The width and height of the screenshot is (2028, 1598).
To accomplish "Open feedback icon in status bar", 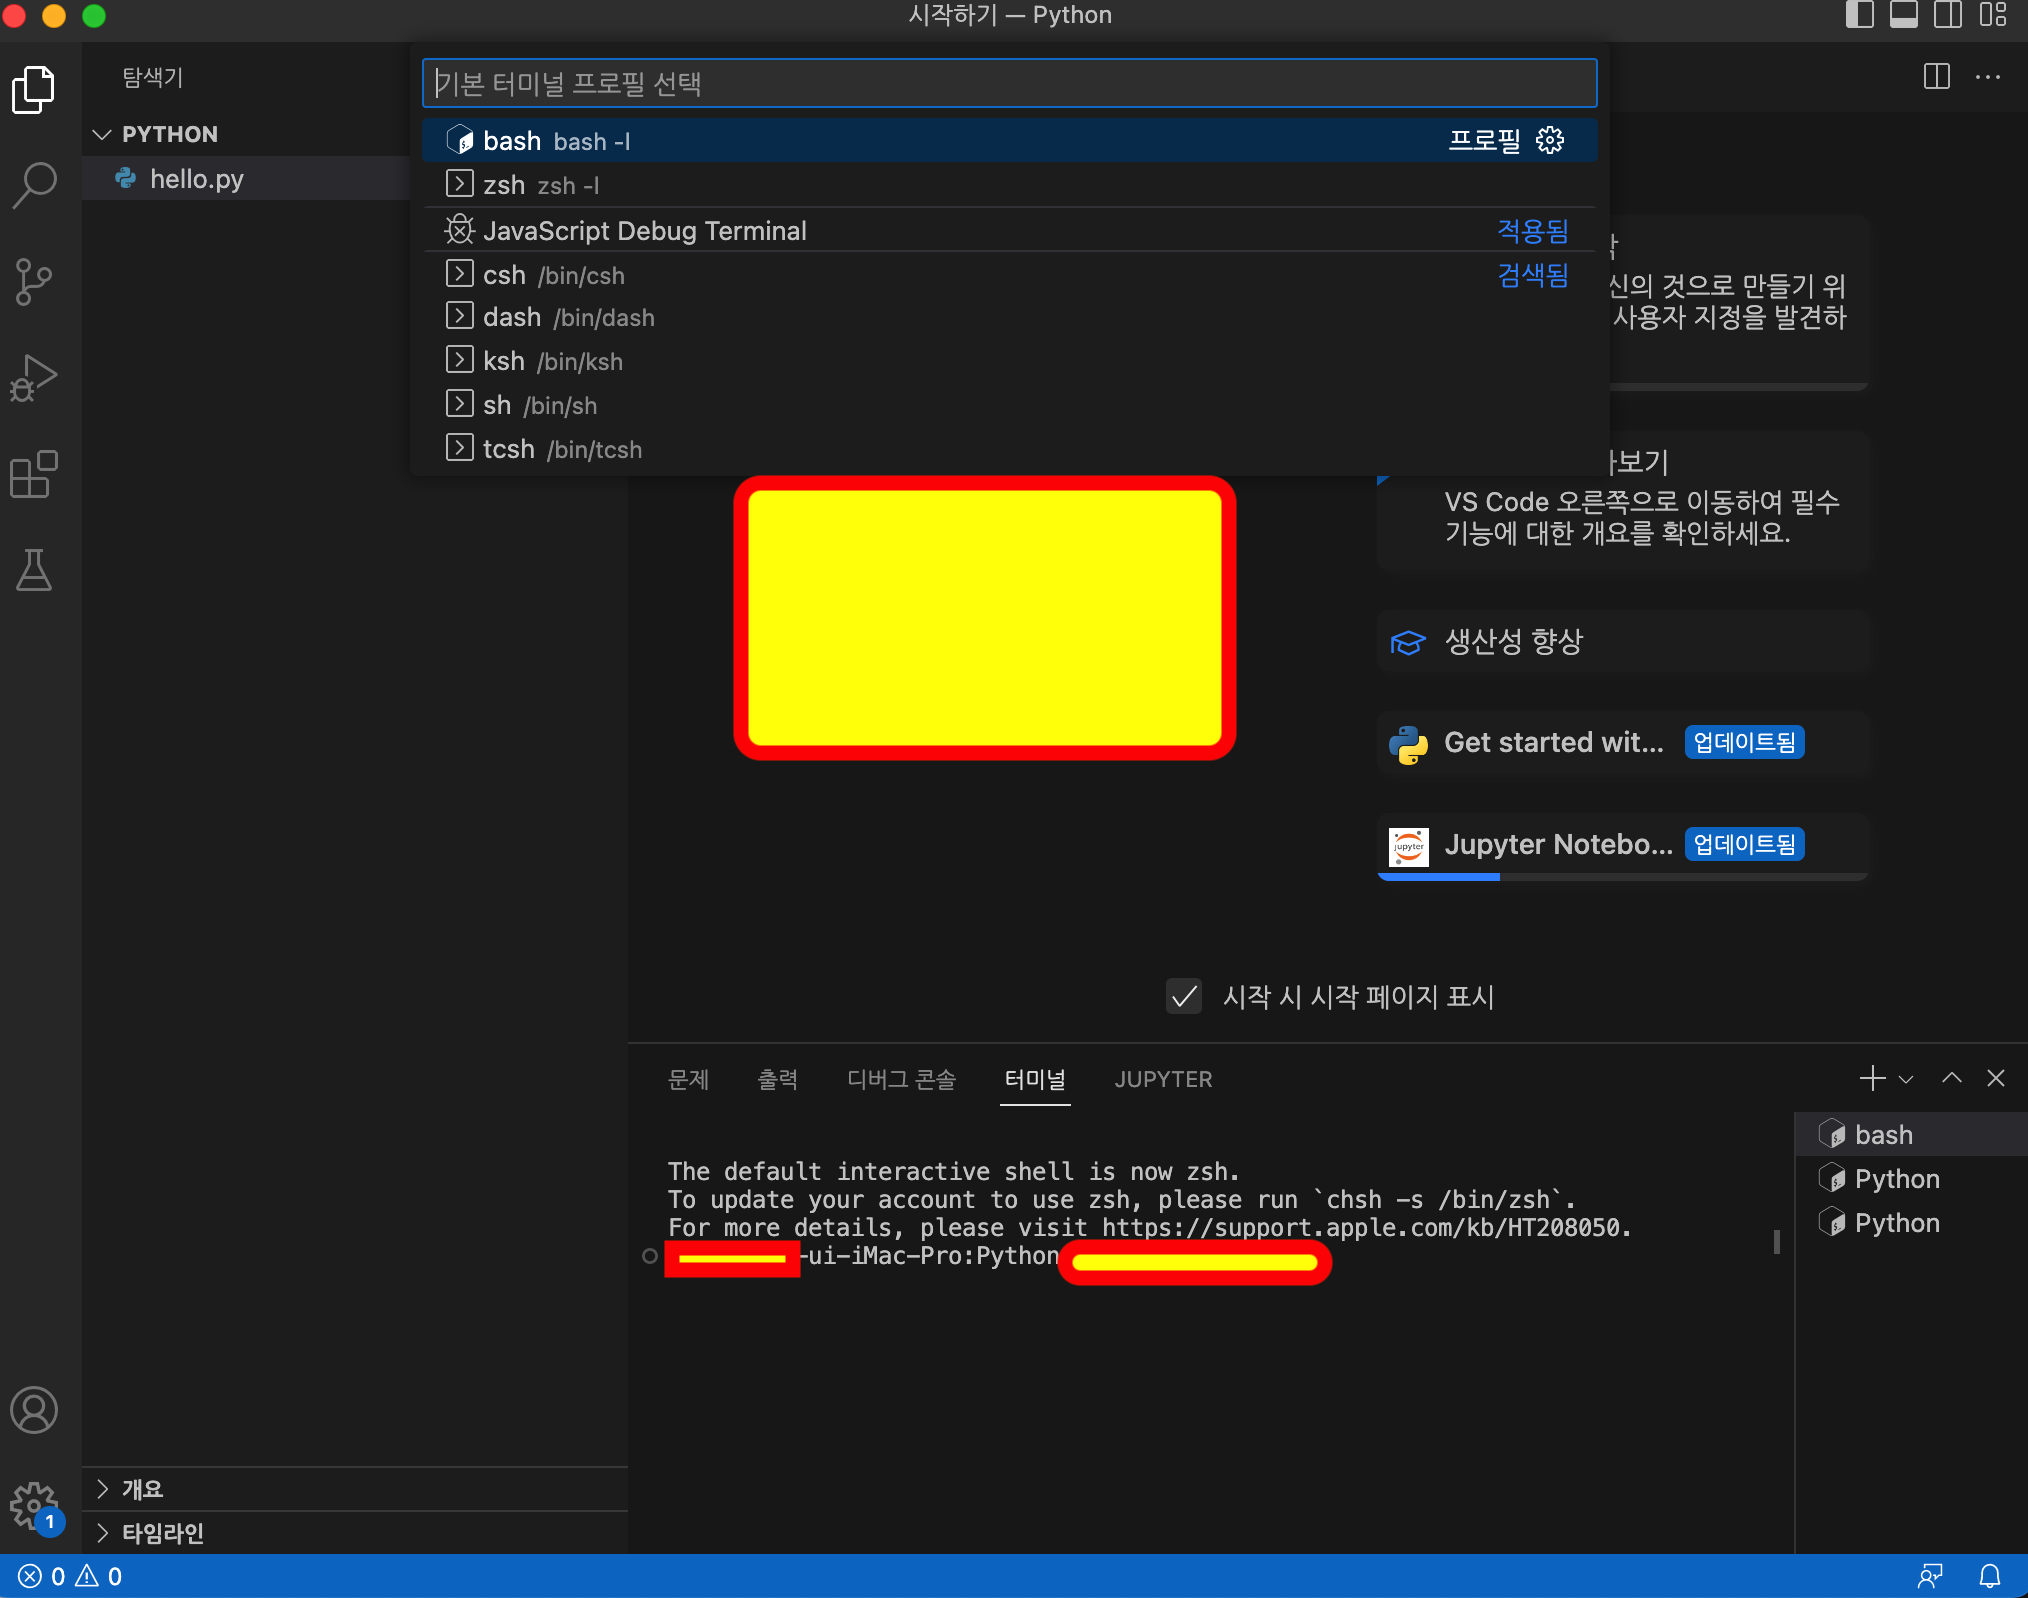I will pos(1930,1577).
